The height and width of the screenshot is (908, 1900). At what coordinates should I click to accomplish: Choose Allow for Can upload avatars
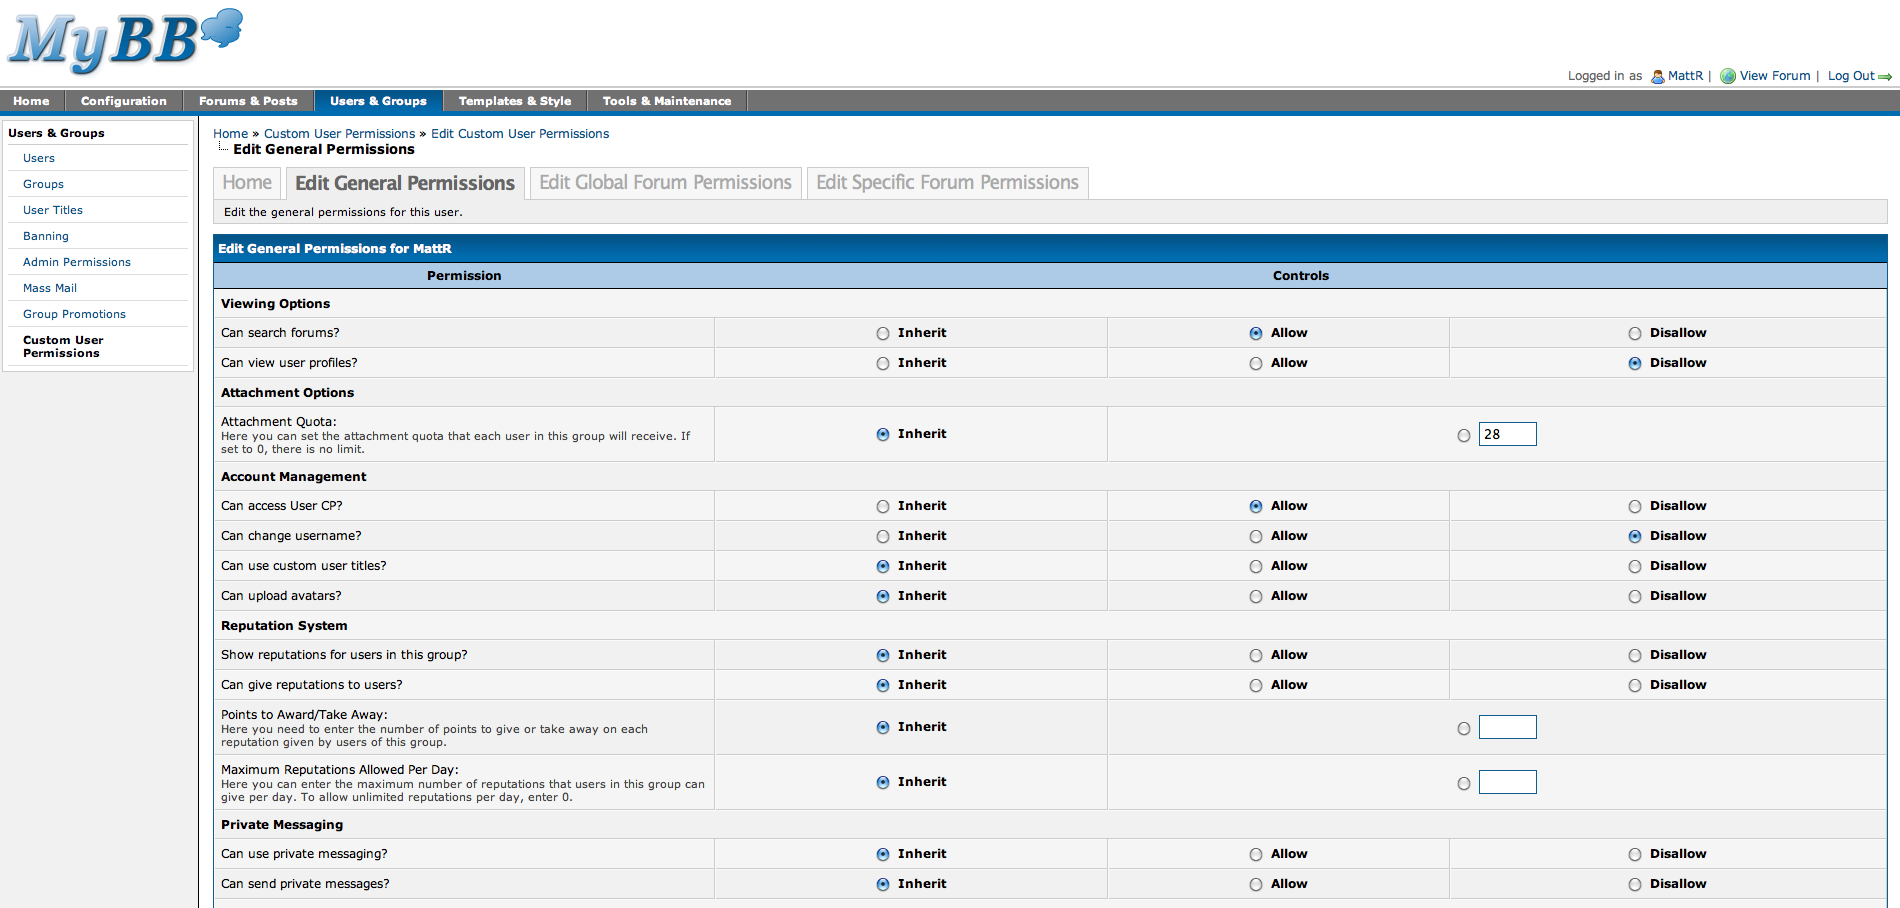click(1255, 597)
